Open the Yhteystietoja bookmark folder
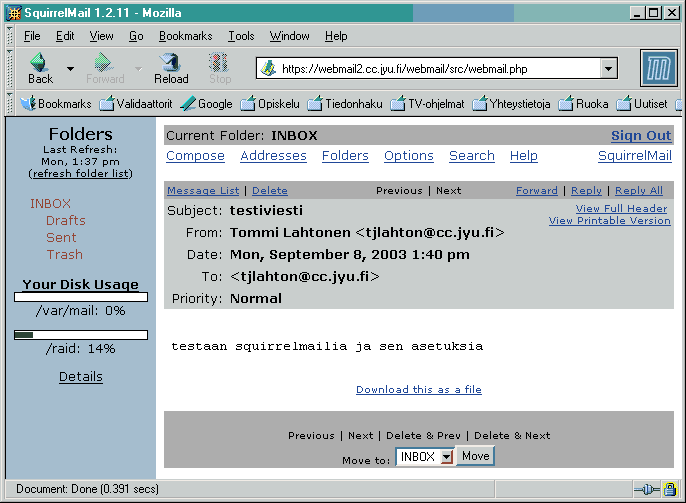Image resolution: width=686 pixels, height=503 pixels. click(x=511, y=104)
